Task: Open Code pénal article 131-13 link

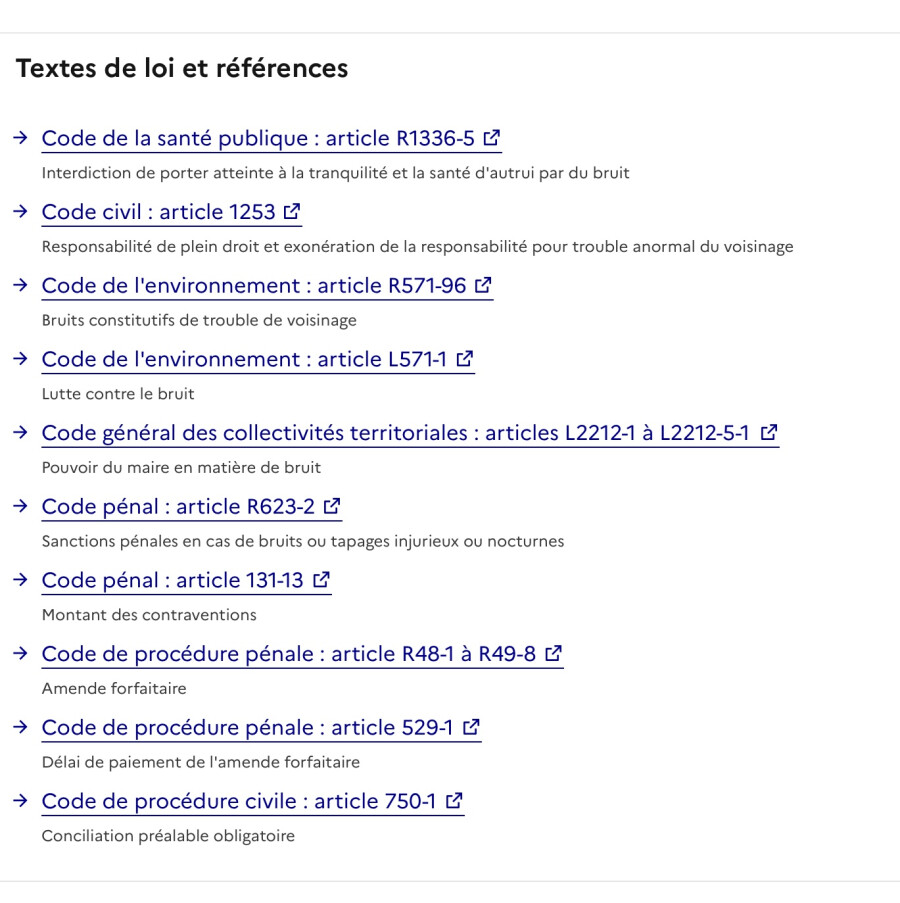Action: pyautogui.click(x=187, y=581)
